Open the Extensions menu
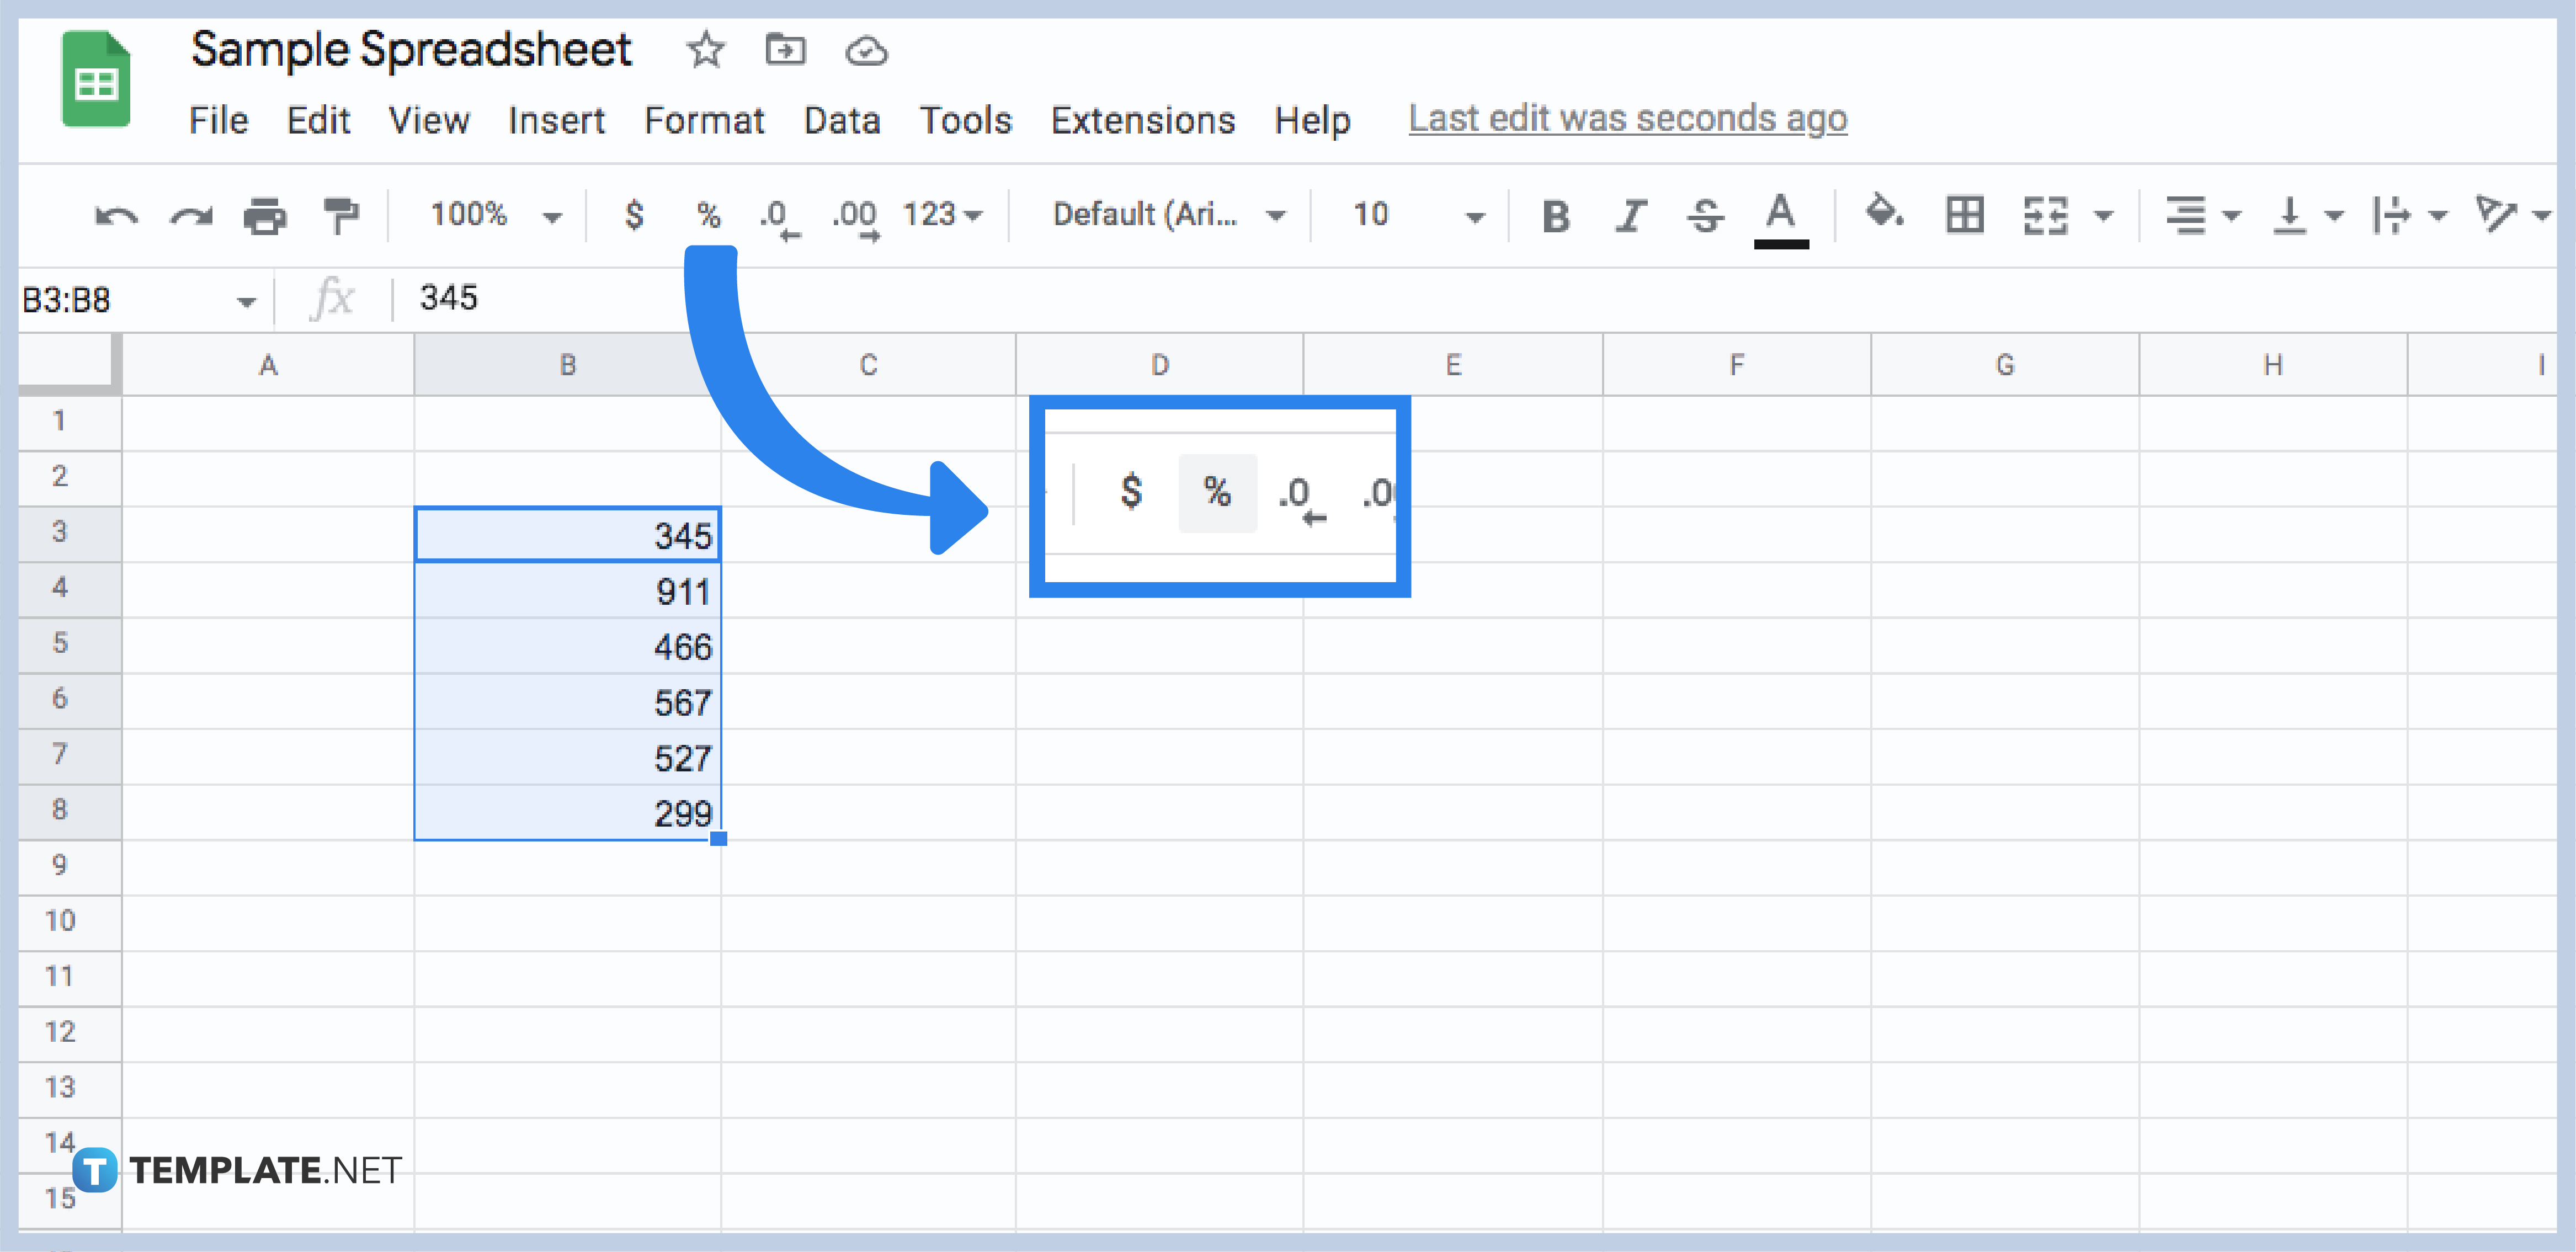Screen dimensions: 2576x1252 [1142, 120]
